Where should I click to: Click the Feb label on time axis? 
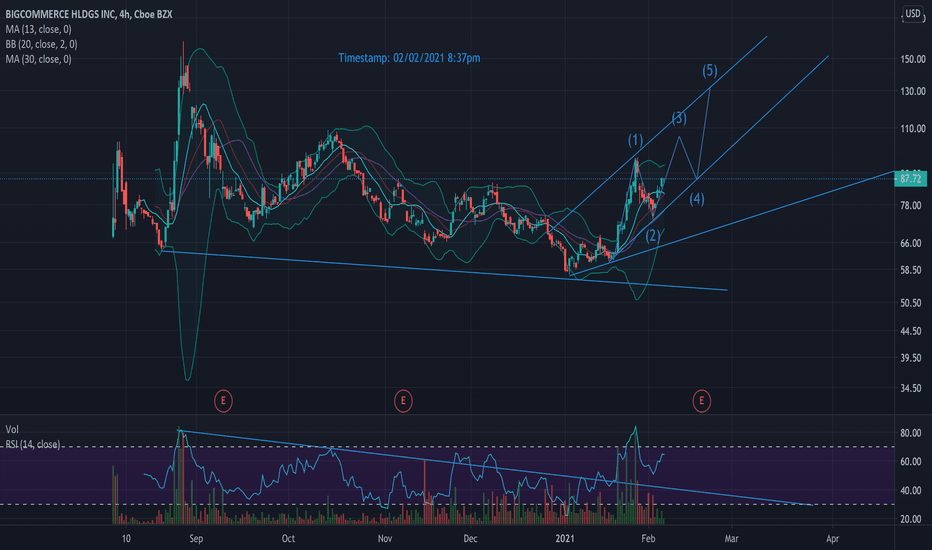648,539
